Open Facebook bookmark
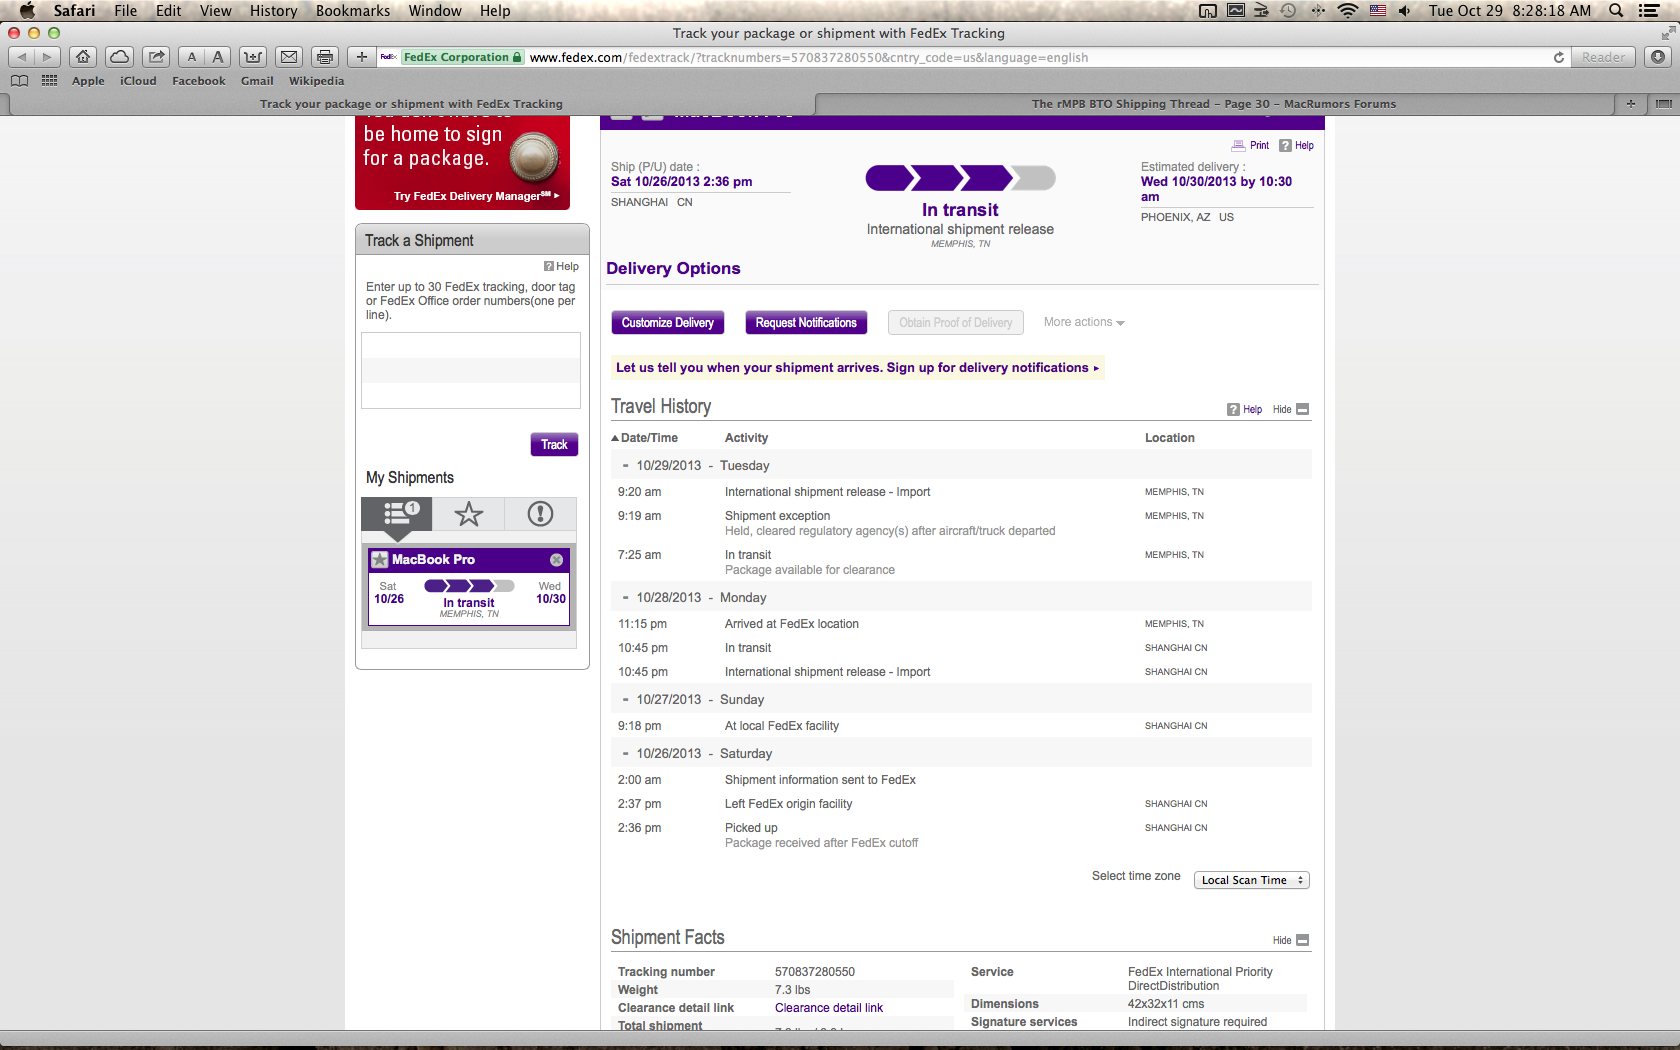Viewport: 1680px width, 1050px height. pos(198,81)
